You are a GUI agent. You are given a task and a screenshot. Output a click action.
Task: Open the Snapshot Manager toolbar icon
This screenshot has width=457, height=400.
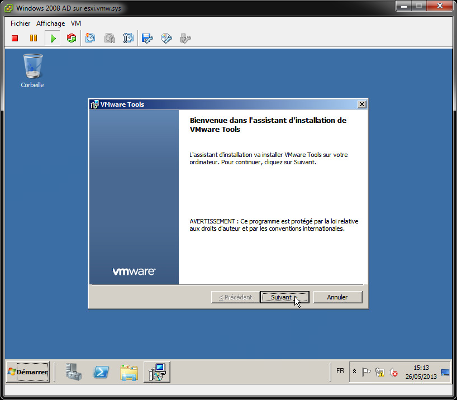[128, 38]
